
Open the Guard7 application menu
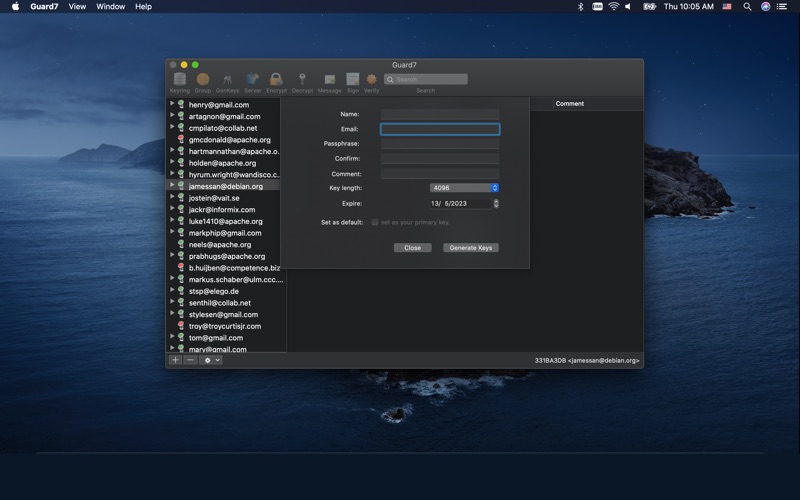[x=44, y=7]
